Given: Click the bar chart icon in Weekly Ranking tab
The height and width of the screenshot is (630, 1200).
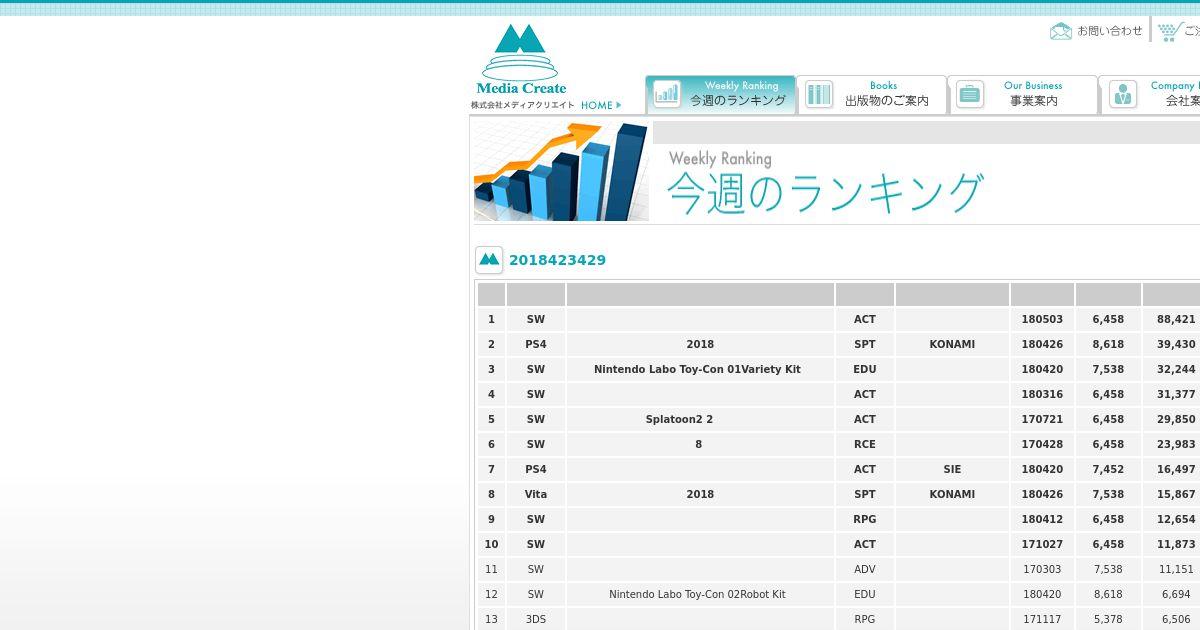Looking at the screenshot, I should tap(667, 94).
